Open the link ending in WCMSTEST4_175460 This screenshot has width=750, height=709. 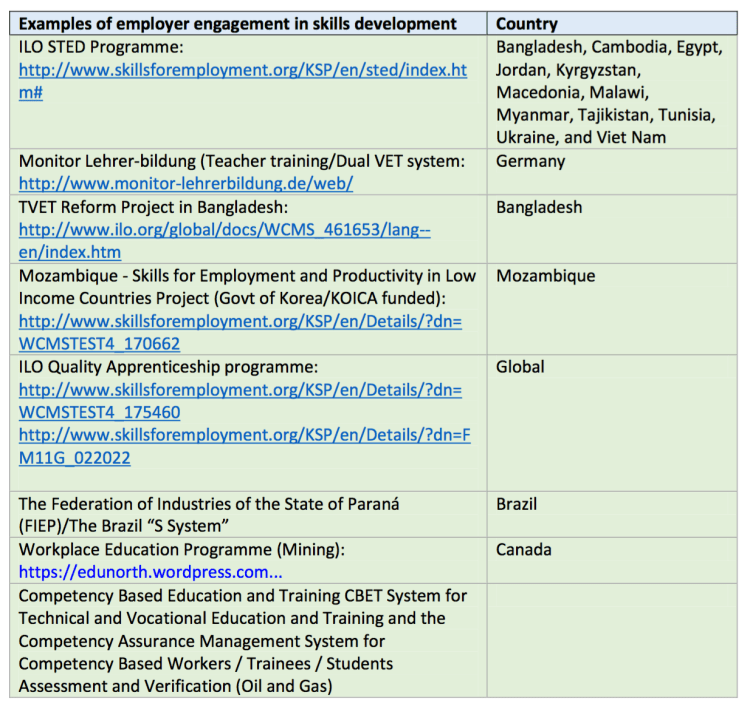[240, 390]
